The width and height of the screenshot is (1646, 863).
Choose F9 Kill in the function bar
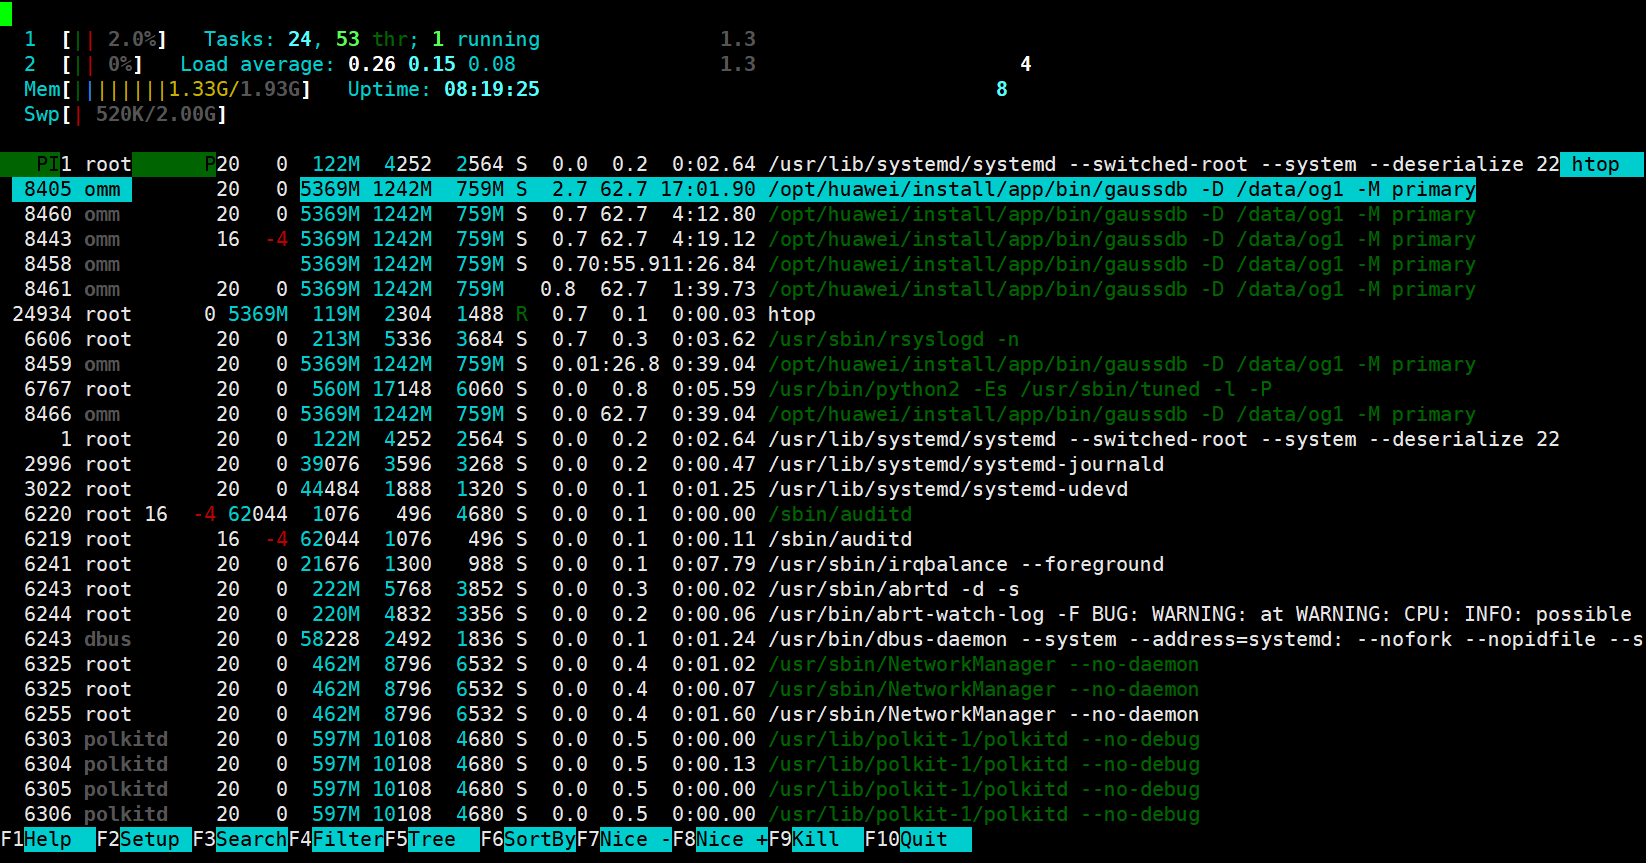point(816,839)
